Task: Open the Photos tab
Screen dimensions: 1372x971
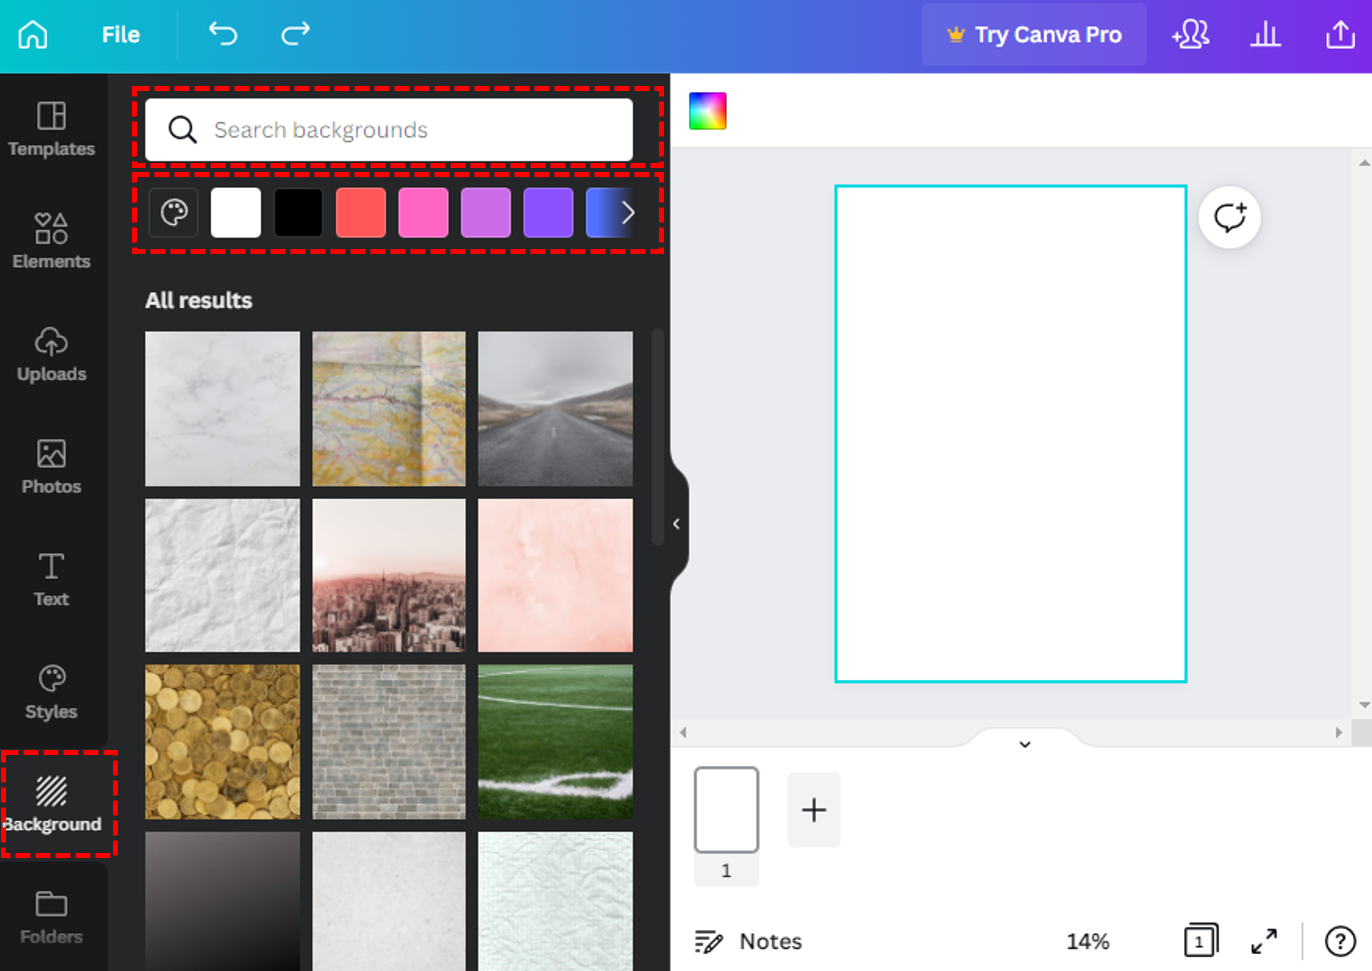Action: [x=52, y=467]
